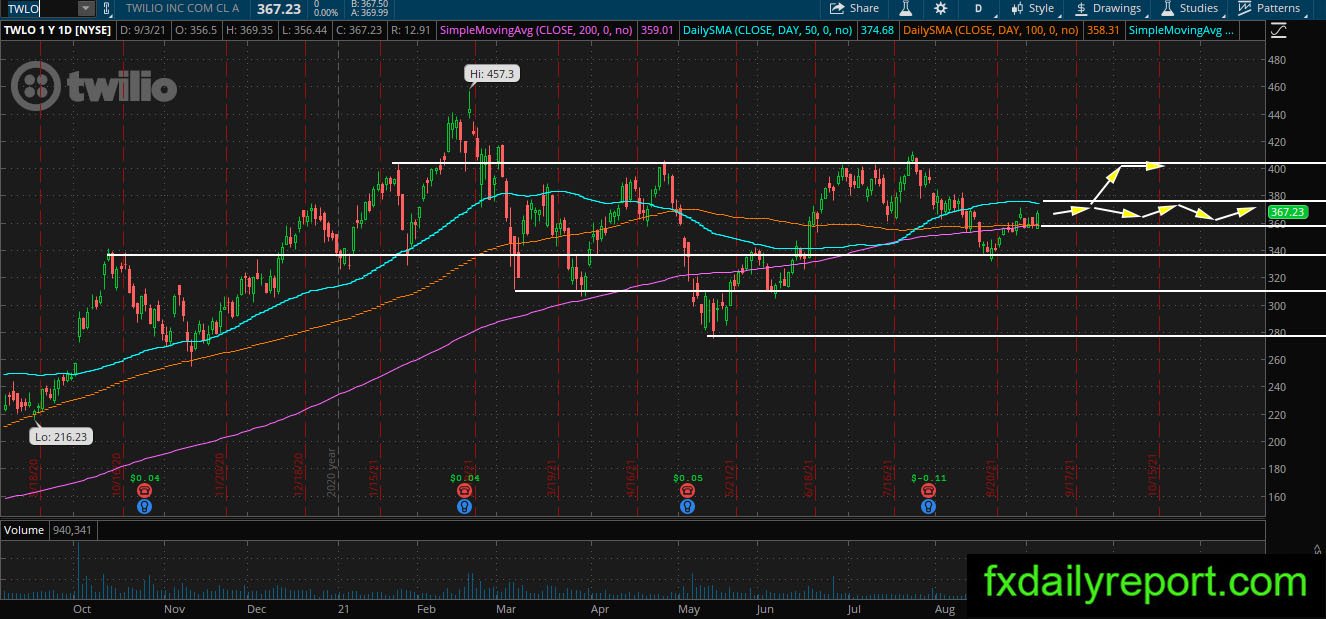This screenshot has width=1326, height=619.
Task: Open the Studies menu
Action: click(1190, 8)
